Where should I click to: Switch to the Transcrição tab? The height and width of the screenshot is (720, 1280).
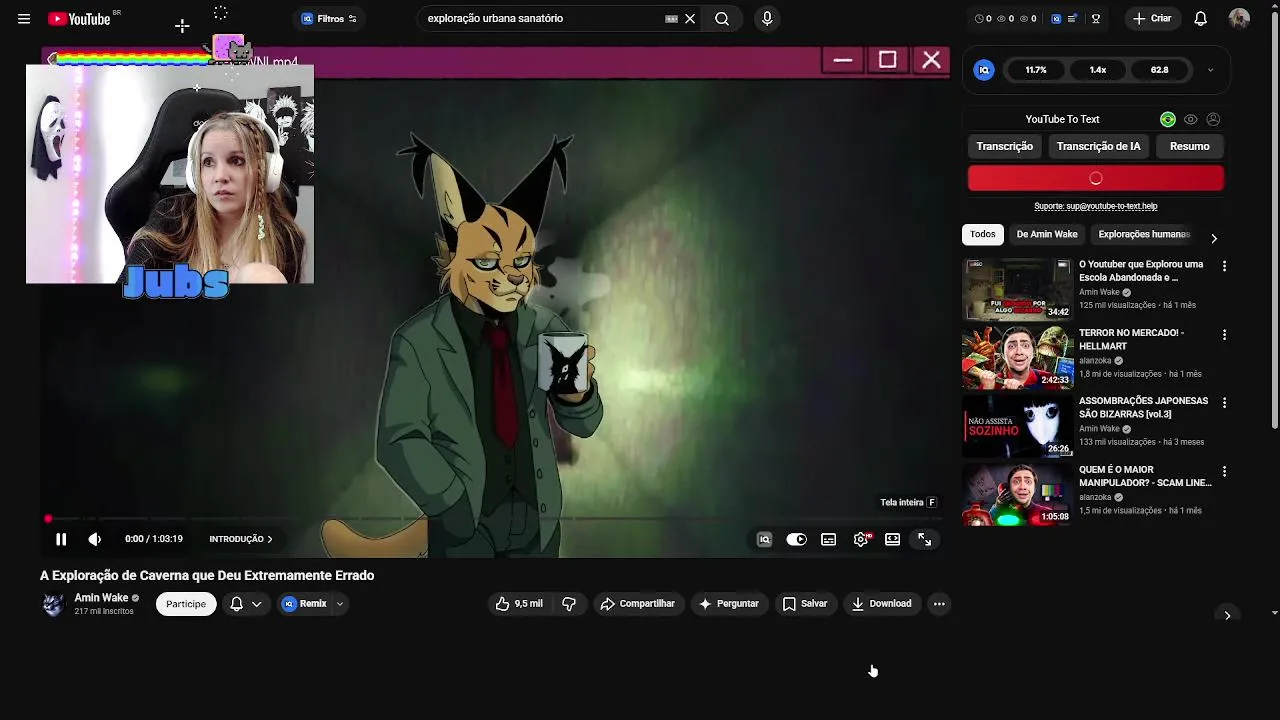[1004, 146]
